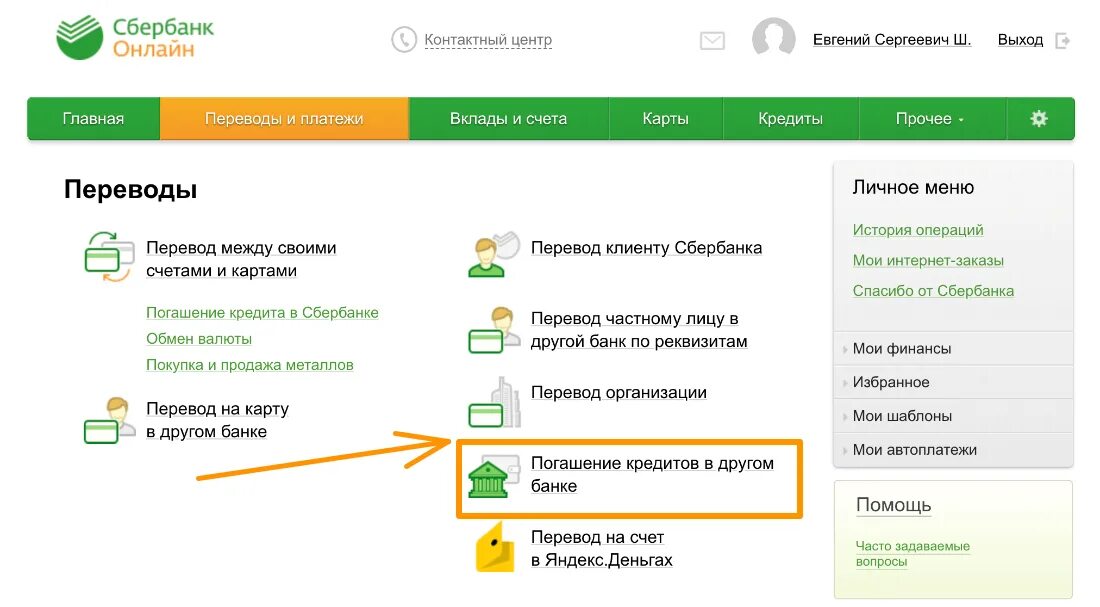
Task: Click the logout door icon
Action: point(1062,41)
